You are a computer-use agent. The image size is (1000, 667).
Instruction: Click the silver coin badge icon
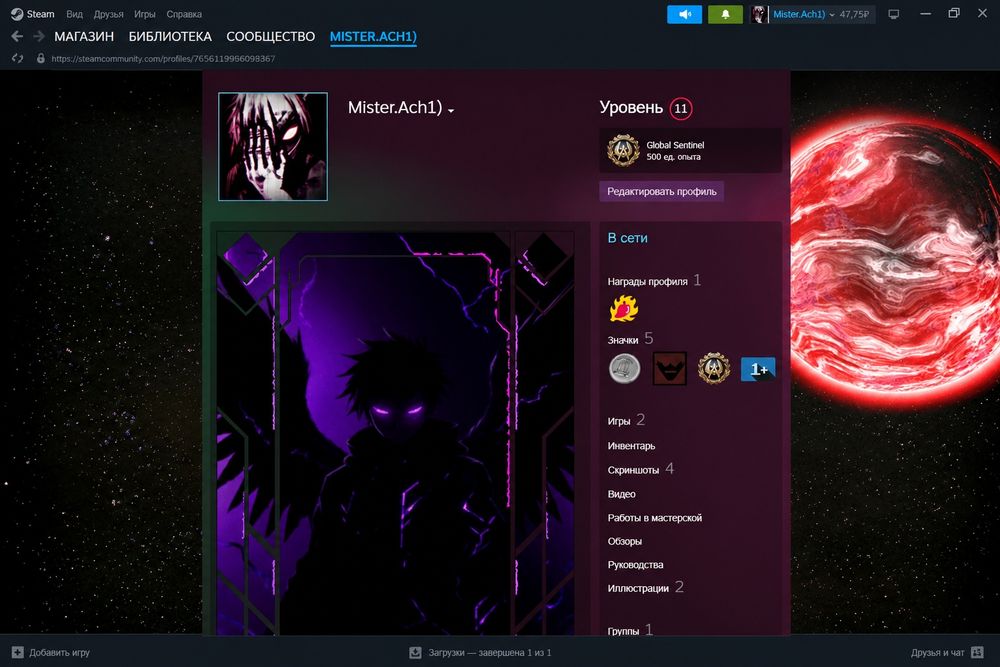pyautogui.click(x=624, y=369)
